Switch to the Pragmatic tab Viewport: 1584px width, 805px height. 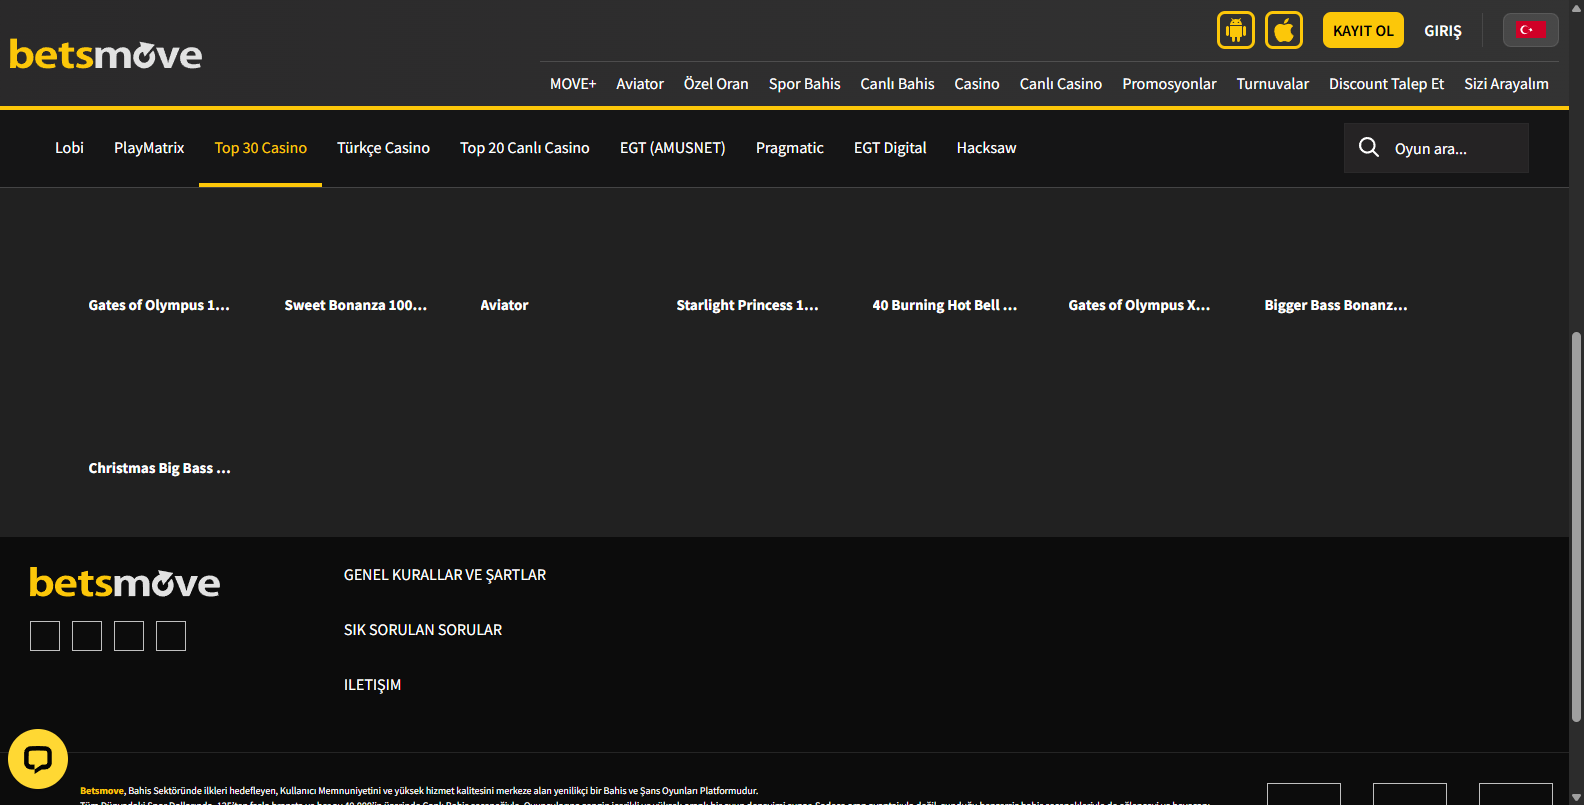coord(789,148)
